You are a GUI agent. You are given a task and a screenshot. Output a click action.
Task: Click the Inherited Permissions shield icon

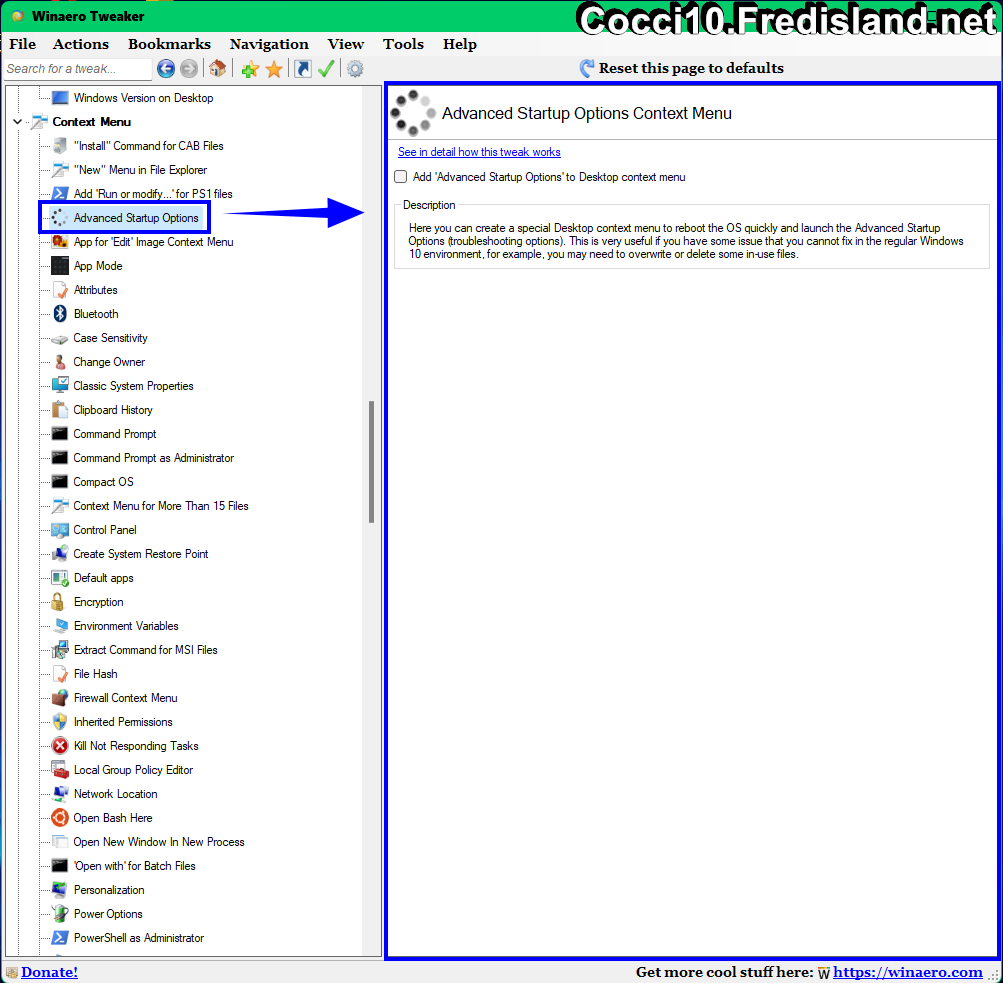pos(60,721)
